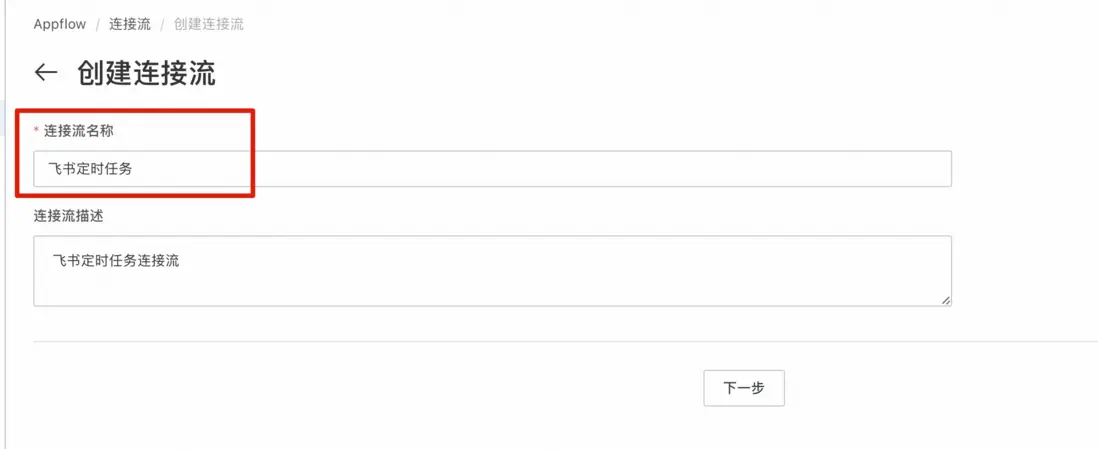The image size is (1098, 449).
Task: Open the Appflow breadcrumb link
Action: (60, 25)
